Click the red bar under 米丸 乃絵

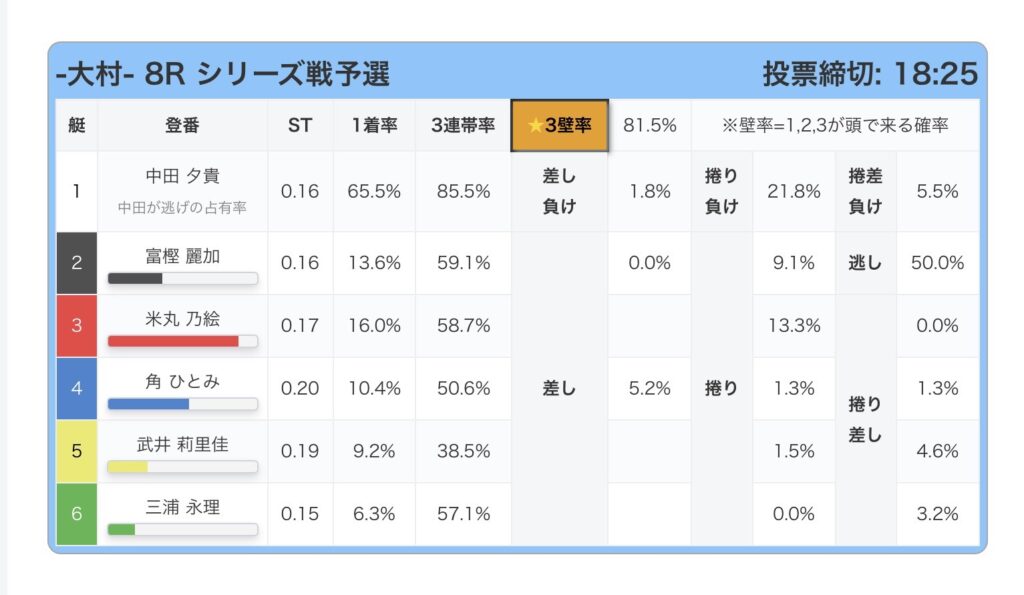pyautogui.click(x=174, y=342)
